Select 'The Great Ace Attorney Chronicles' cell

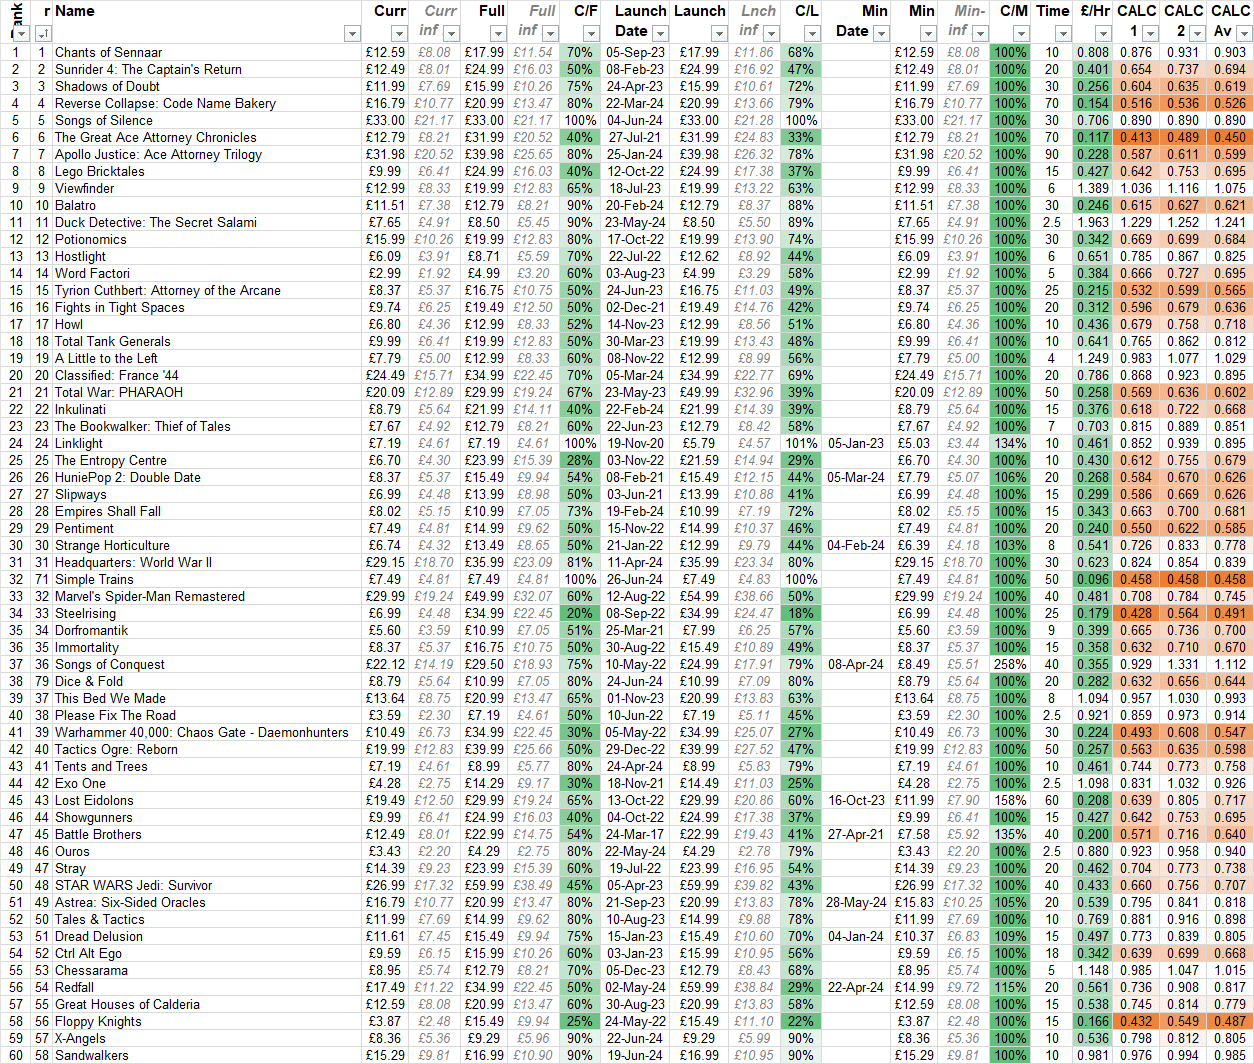coord(207,137)
